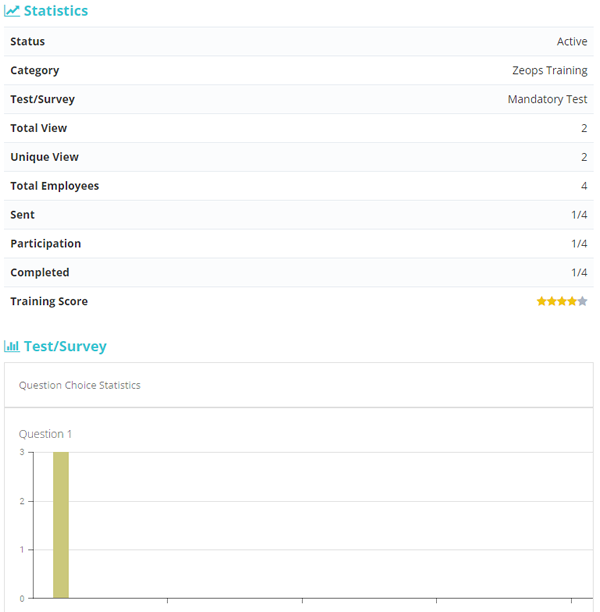Click the Completed row label

pyautogui.click(x=39, y=273)
